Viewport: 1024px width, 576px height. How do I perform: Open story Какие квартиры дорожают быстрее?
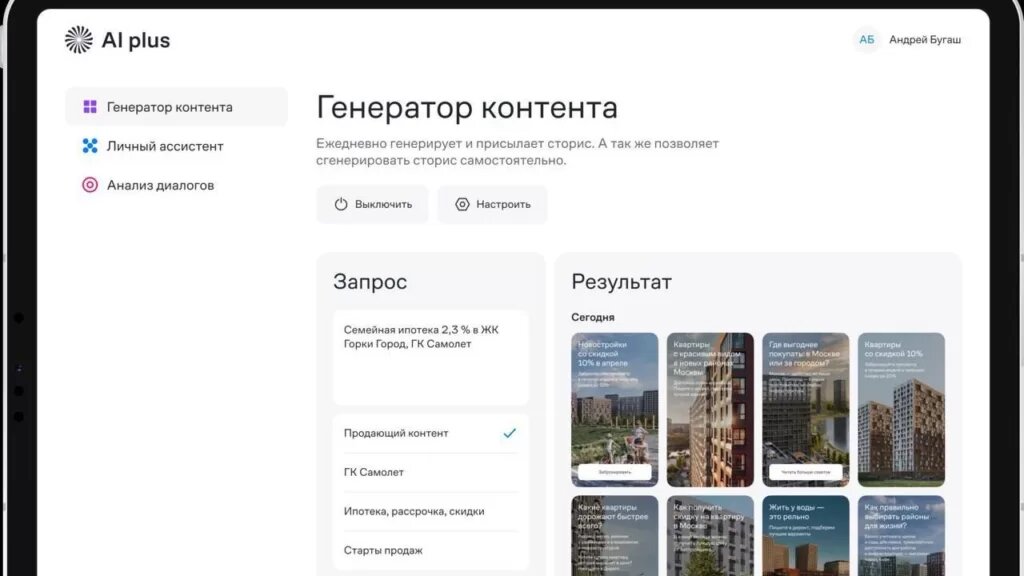[x=615, y=536]
